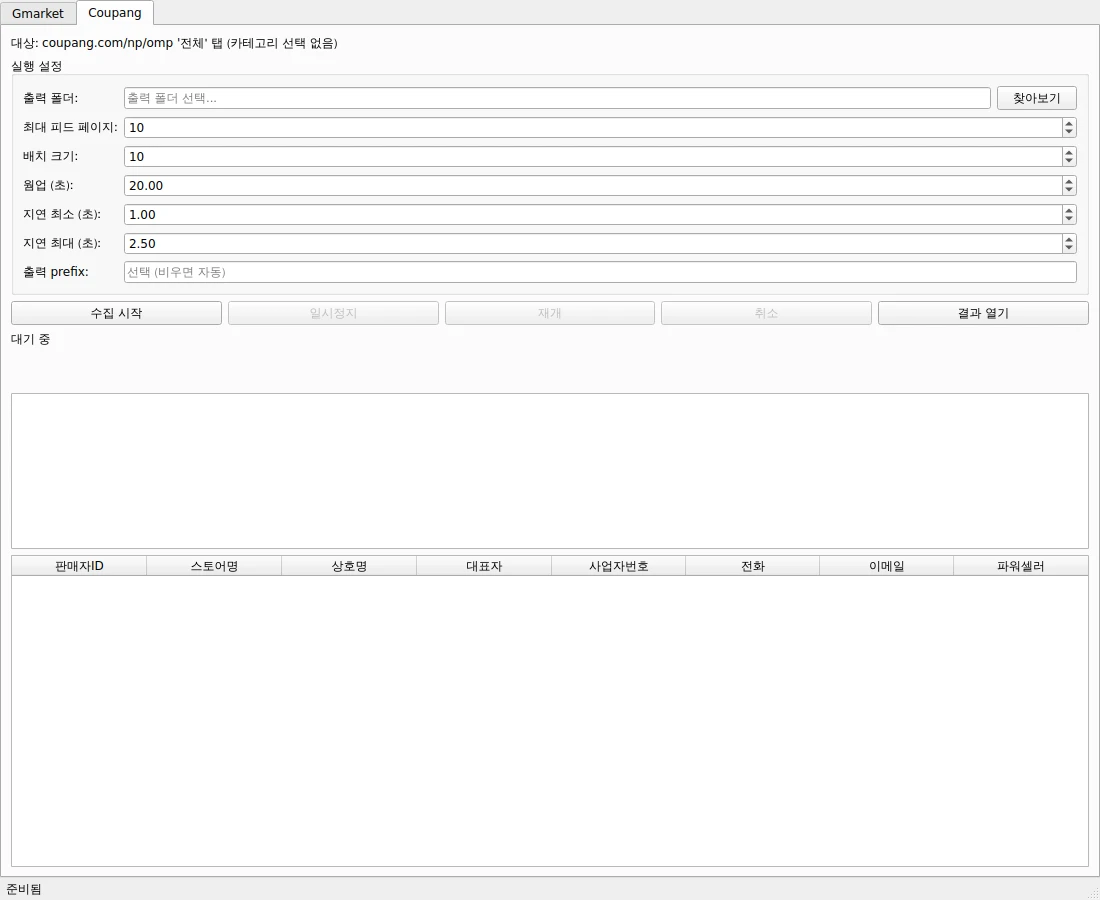
Task: Select the 전화 column header
Action: (x=753, y=566)
